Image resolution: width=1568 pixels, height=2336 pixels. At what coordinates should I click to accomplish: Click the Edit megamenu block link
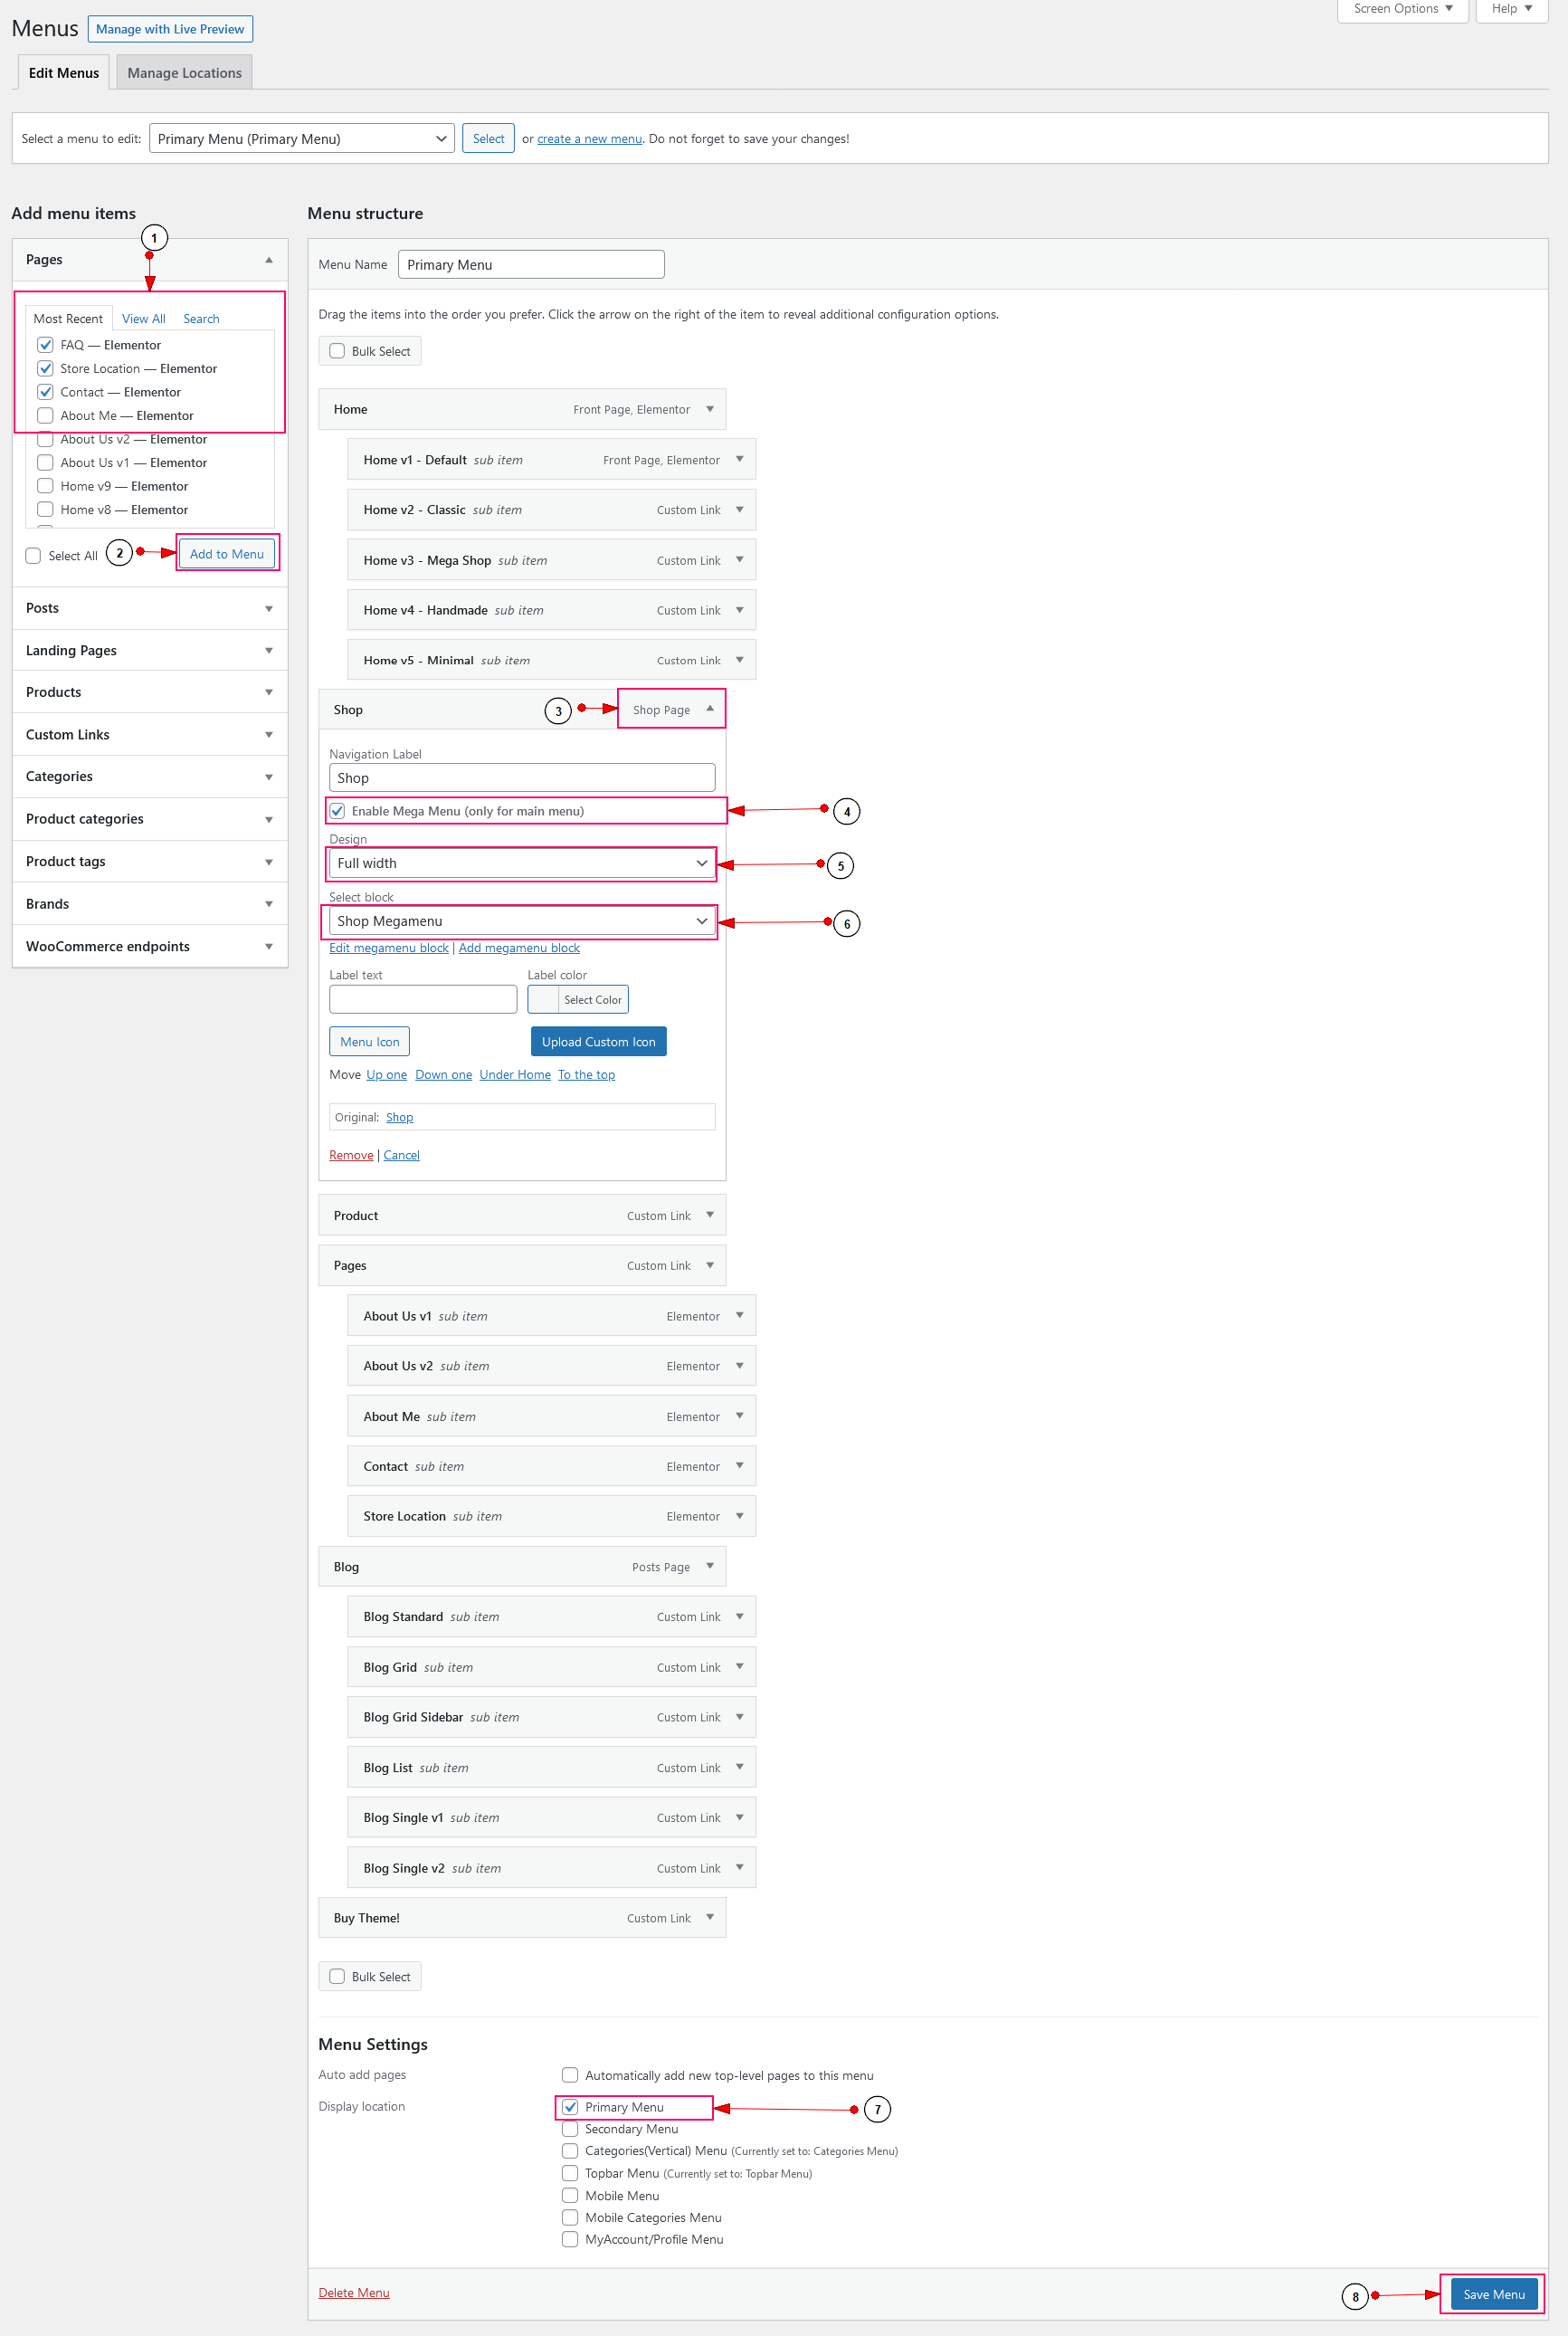tap(388, 948)
